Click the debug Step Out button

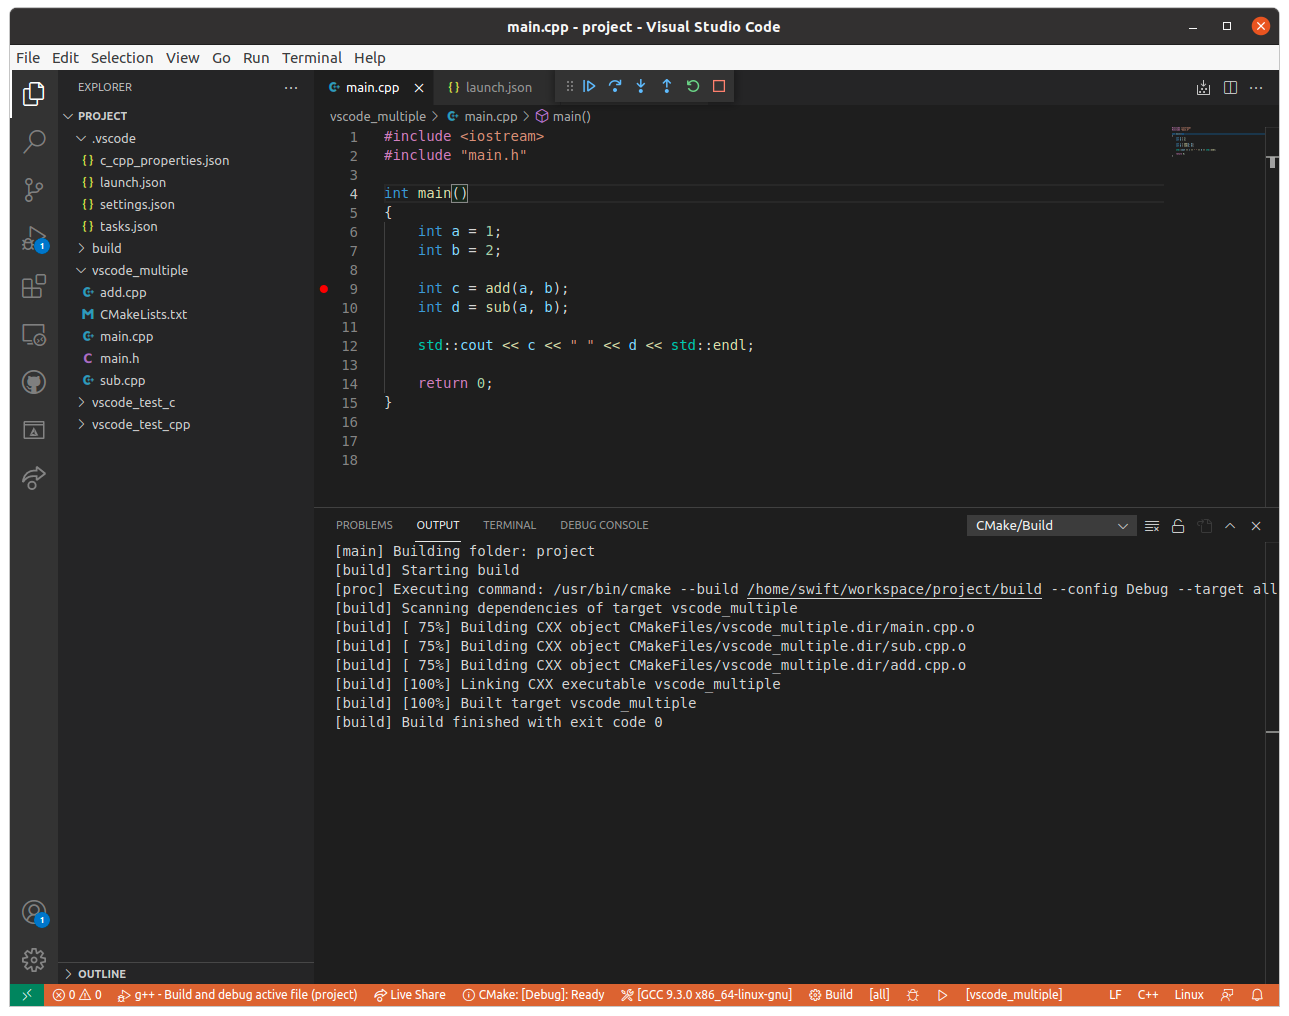(x=667, y=86)
